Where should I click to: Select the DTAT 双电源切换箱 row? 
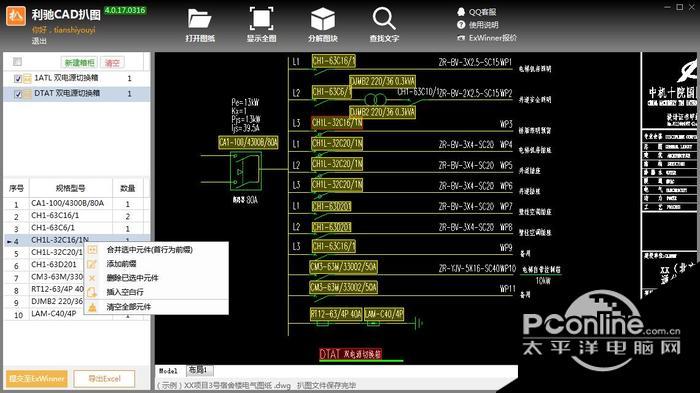click(77, 94)
